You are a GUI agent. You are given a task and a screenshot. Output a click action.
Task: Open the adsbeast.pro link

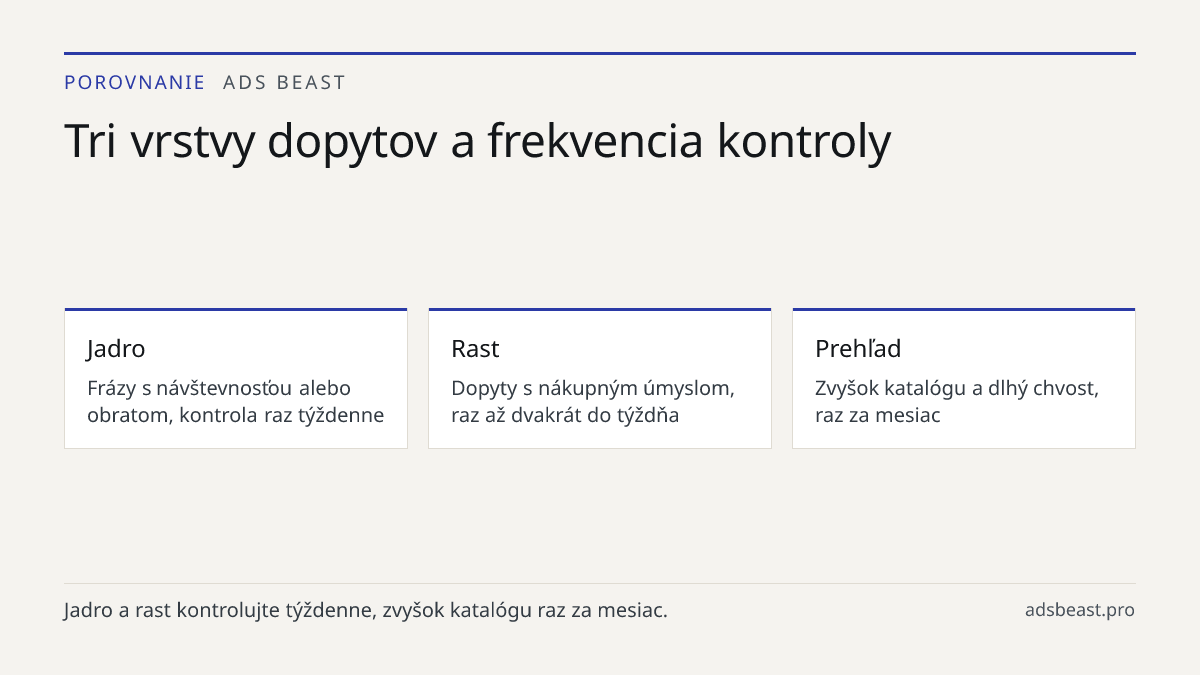point(1080,610)
